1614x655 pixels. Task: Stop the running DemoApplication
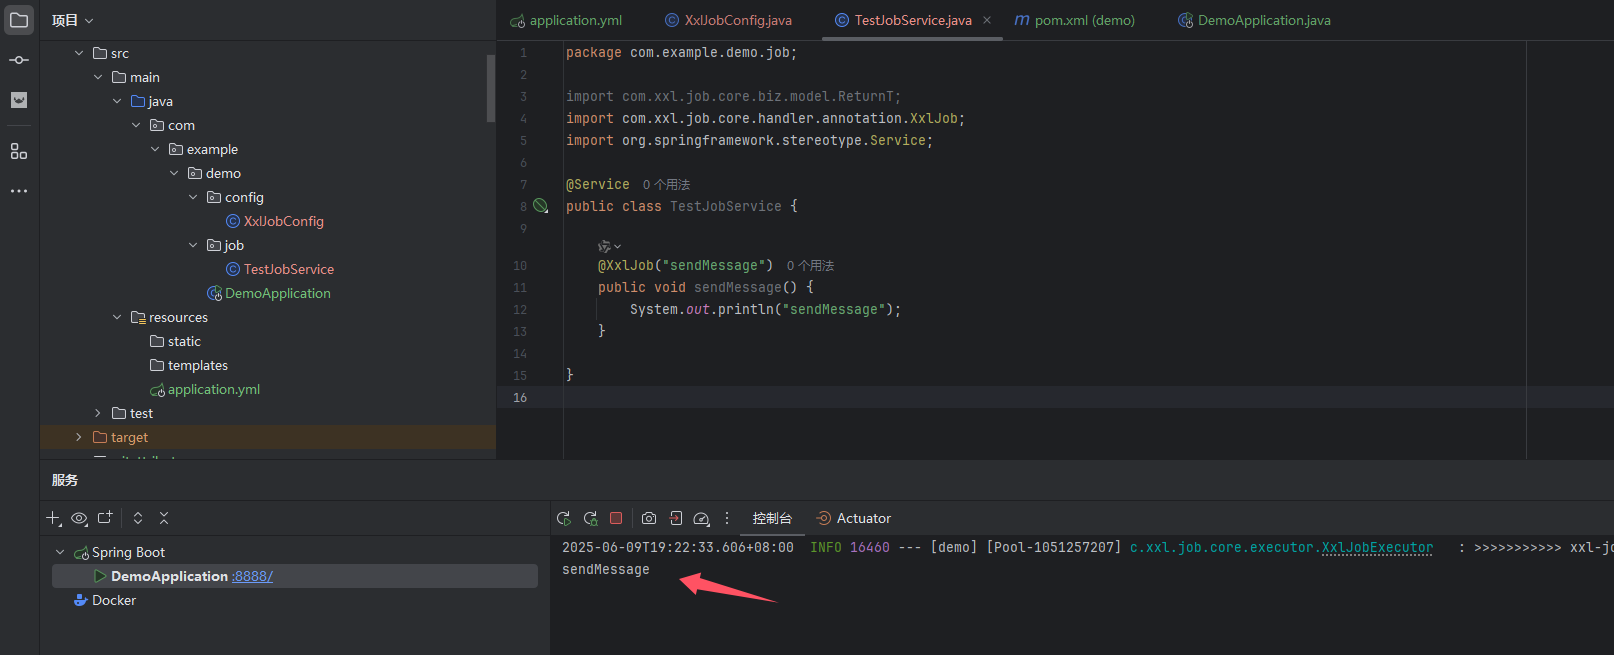[616, 518]
